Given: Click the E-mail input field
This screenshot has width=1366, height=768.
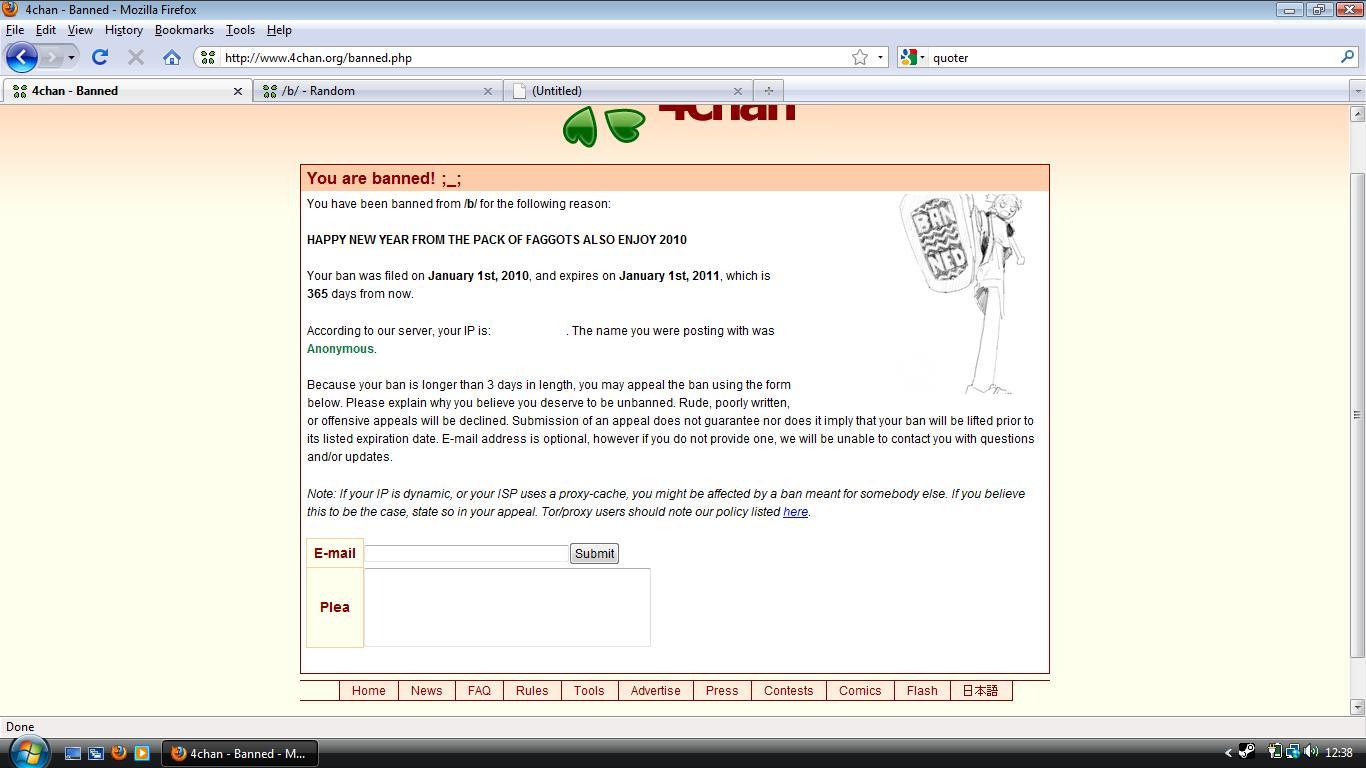Looking at the screenshot, I should click(x=467, y=553).
